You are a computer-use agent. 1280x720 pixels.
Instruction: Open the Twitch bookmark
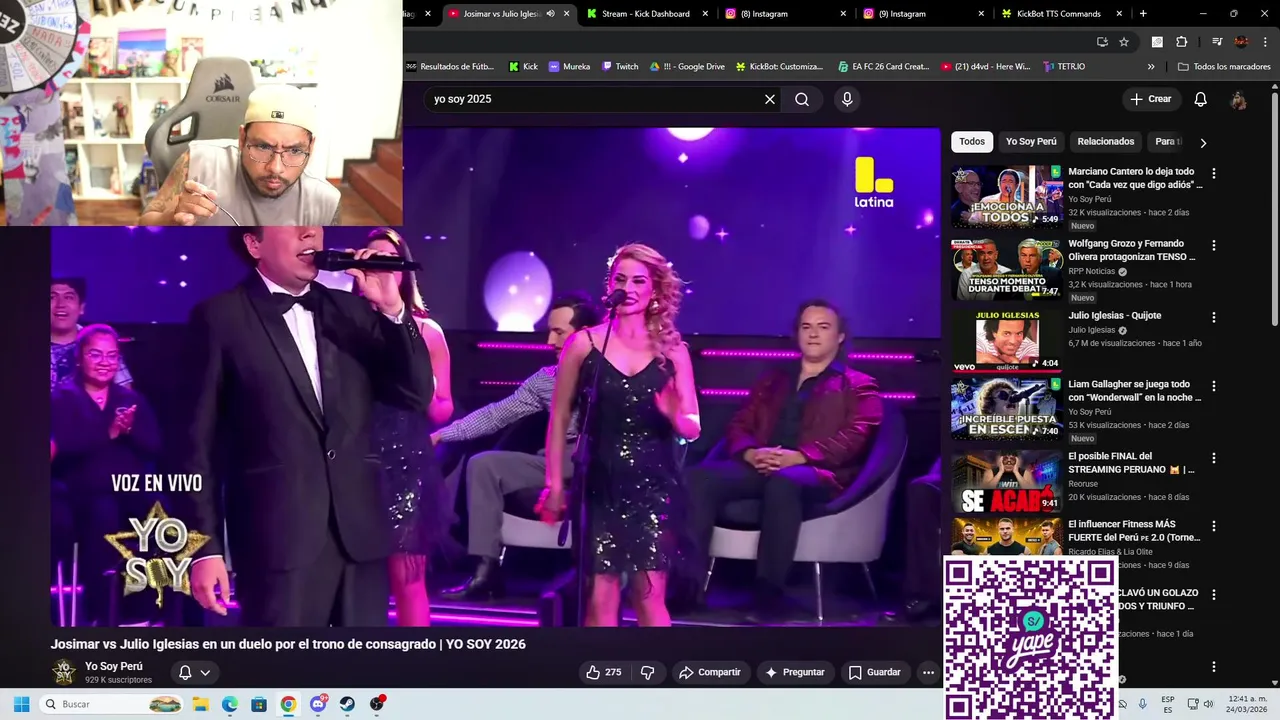[620, 67]
